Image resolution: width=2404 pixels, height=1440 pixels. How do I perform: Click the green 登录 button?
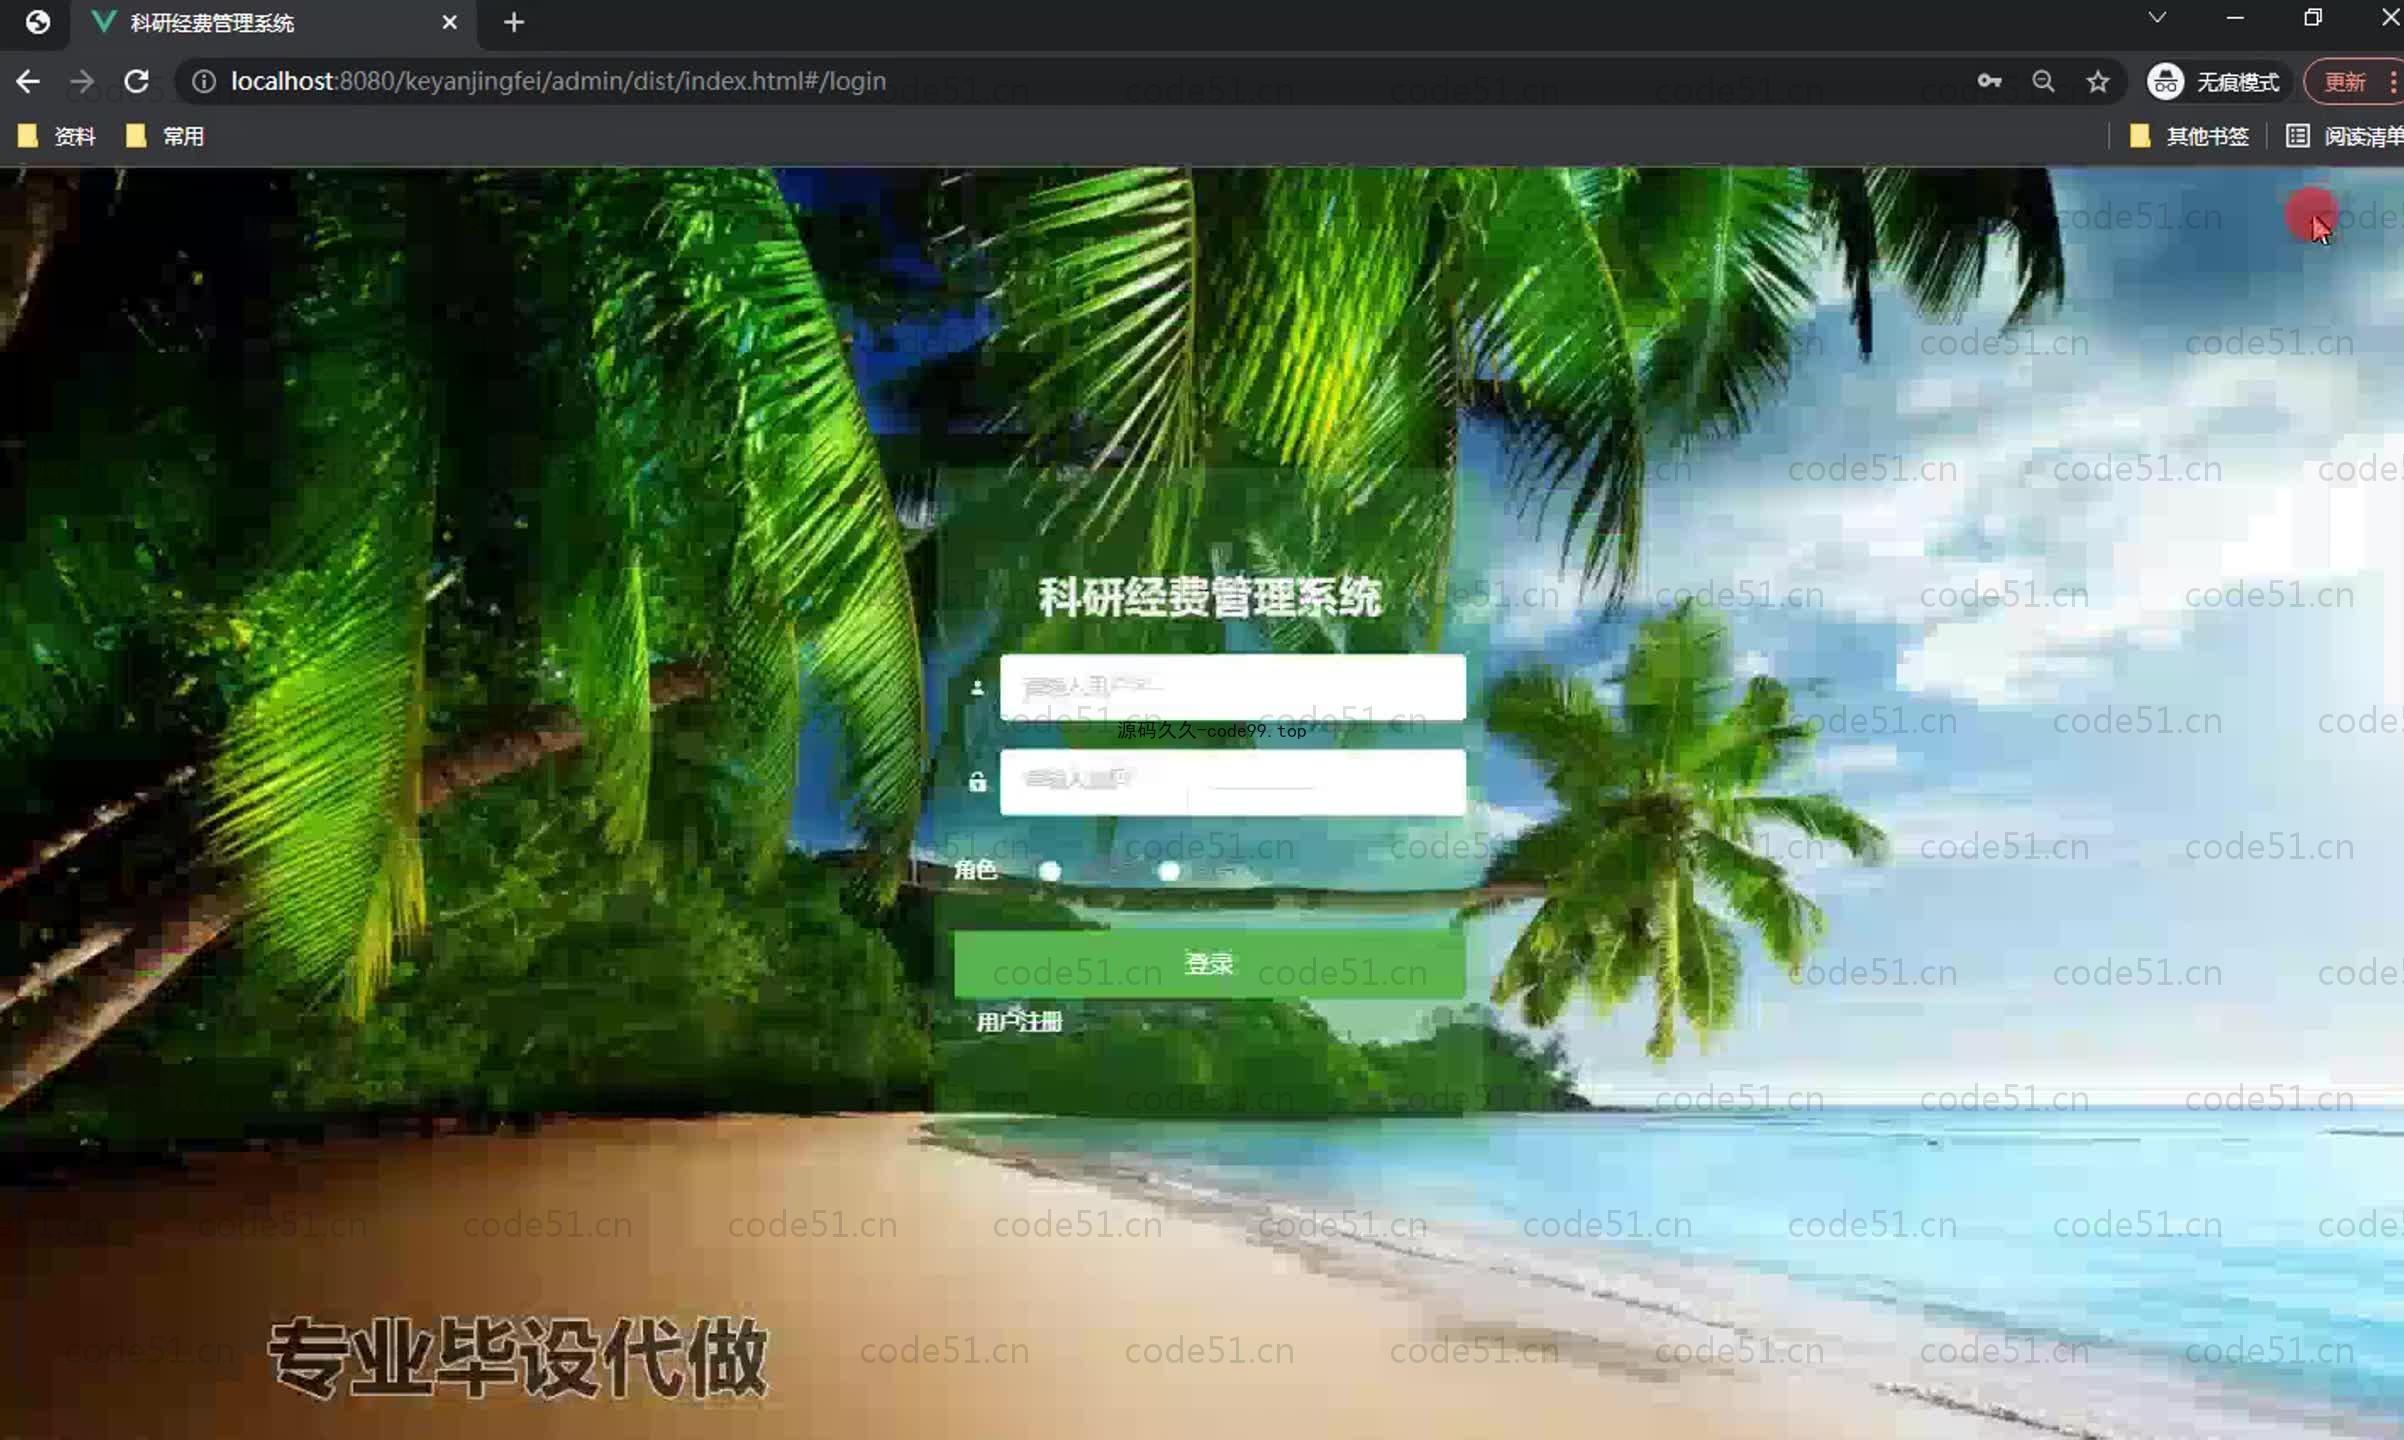[x=1209, y=964]
